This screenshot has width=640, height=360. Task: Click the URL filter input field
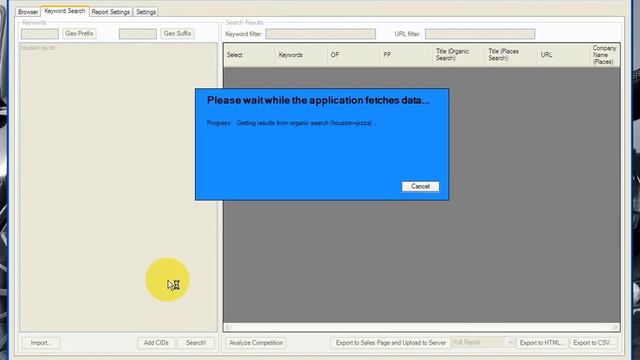click(480, 34)
